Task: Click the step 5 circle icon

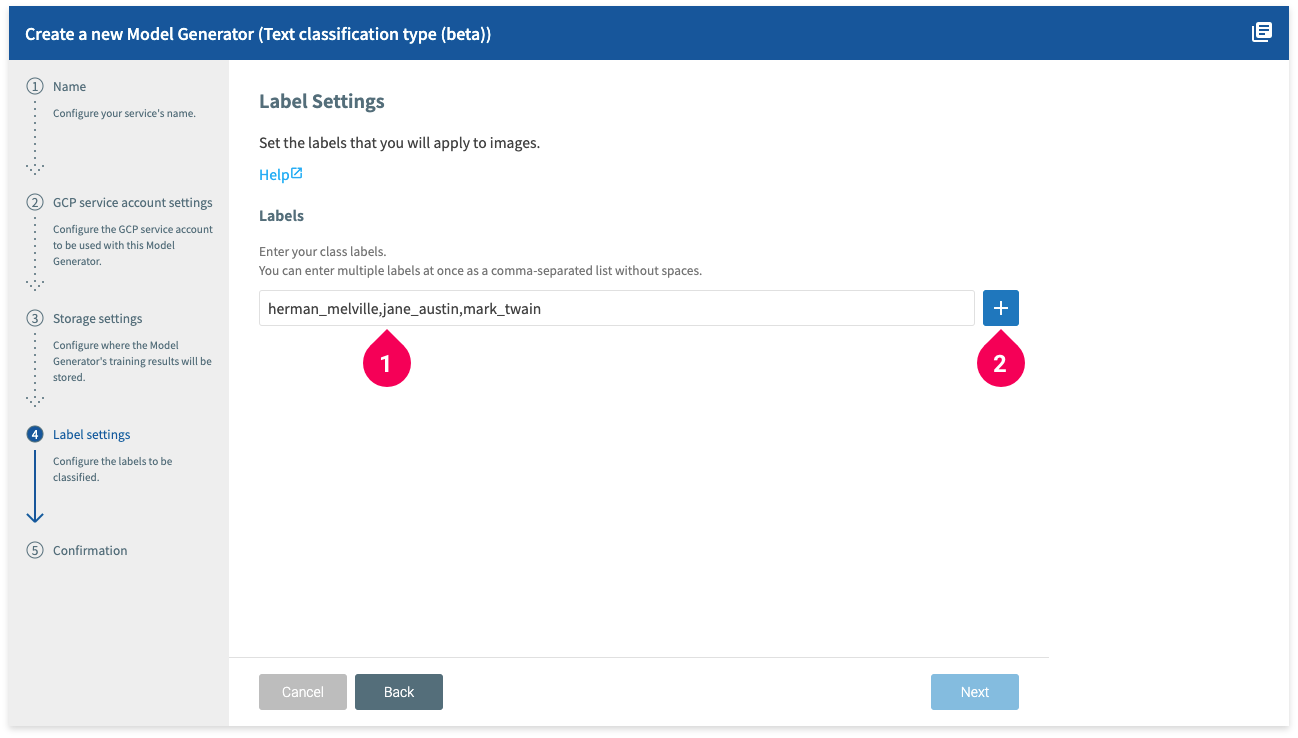Action: click(35, 551)
